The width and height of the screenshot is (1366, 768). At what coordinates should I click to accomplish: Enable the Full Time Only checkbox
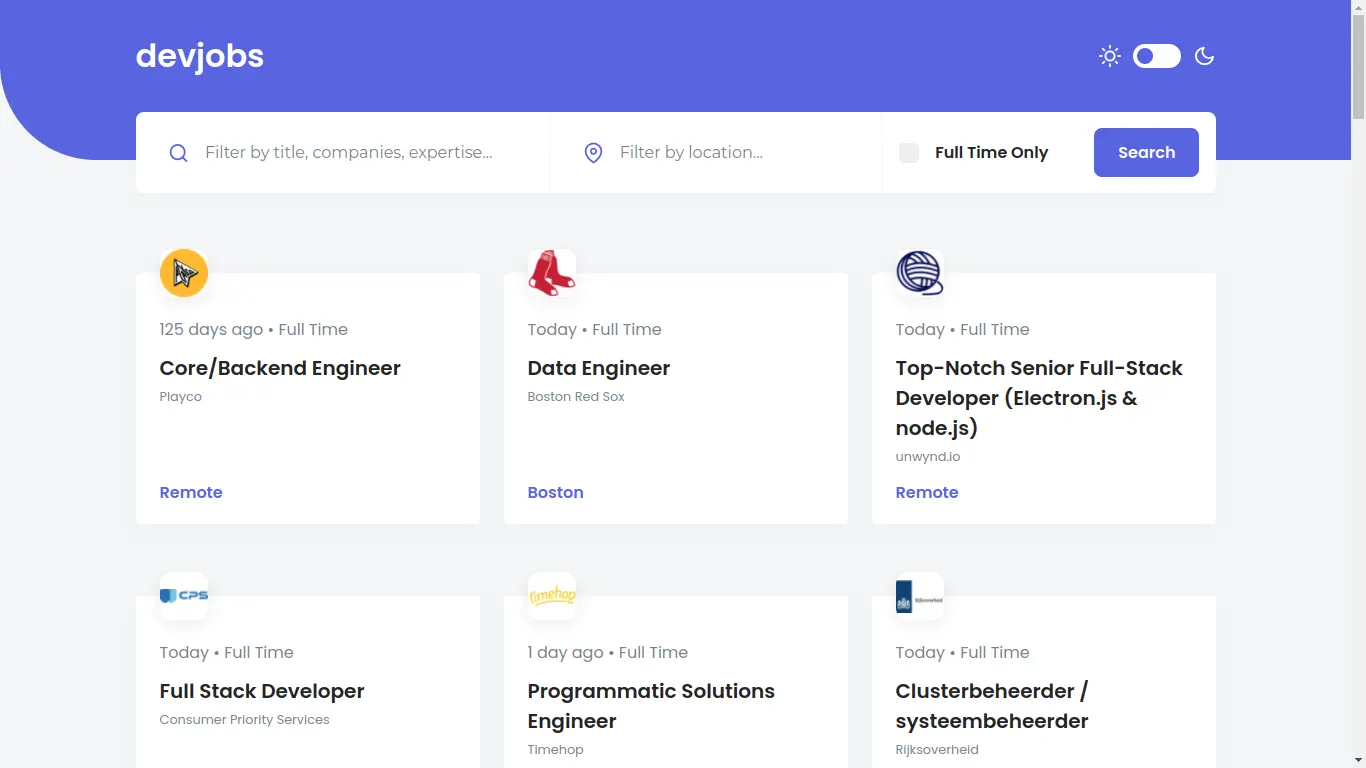908,152
